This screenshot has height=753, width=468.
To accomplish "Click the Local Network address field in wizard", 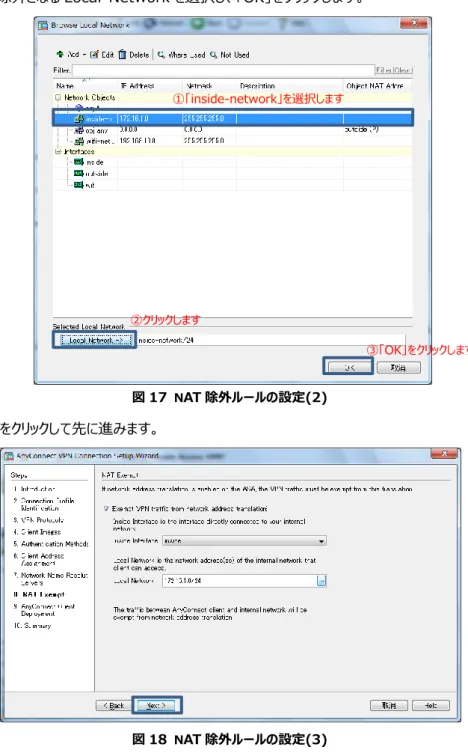I will click(x=240, y=581).
